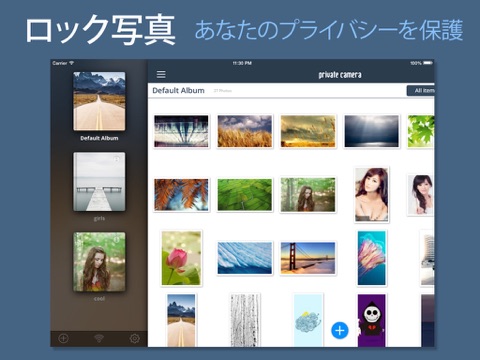Click the battery indicator in status bar
The width and height of the screenshot is (480, 360).
point(428,63)
